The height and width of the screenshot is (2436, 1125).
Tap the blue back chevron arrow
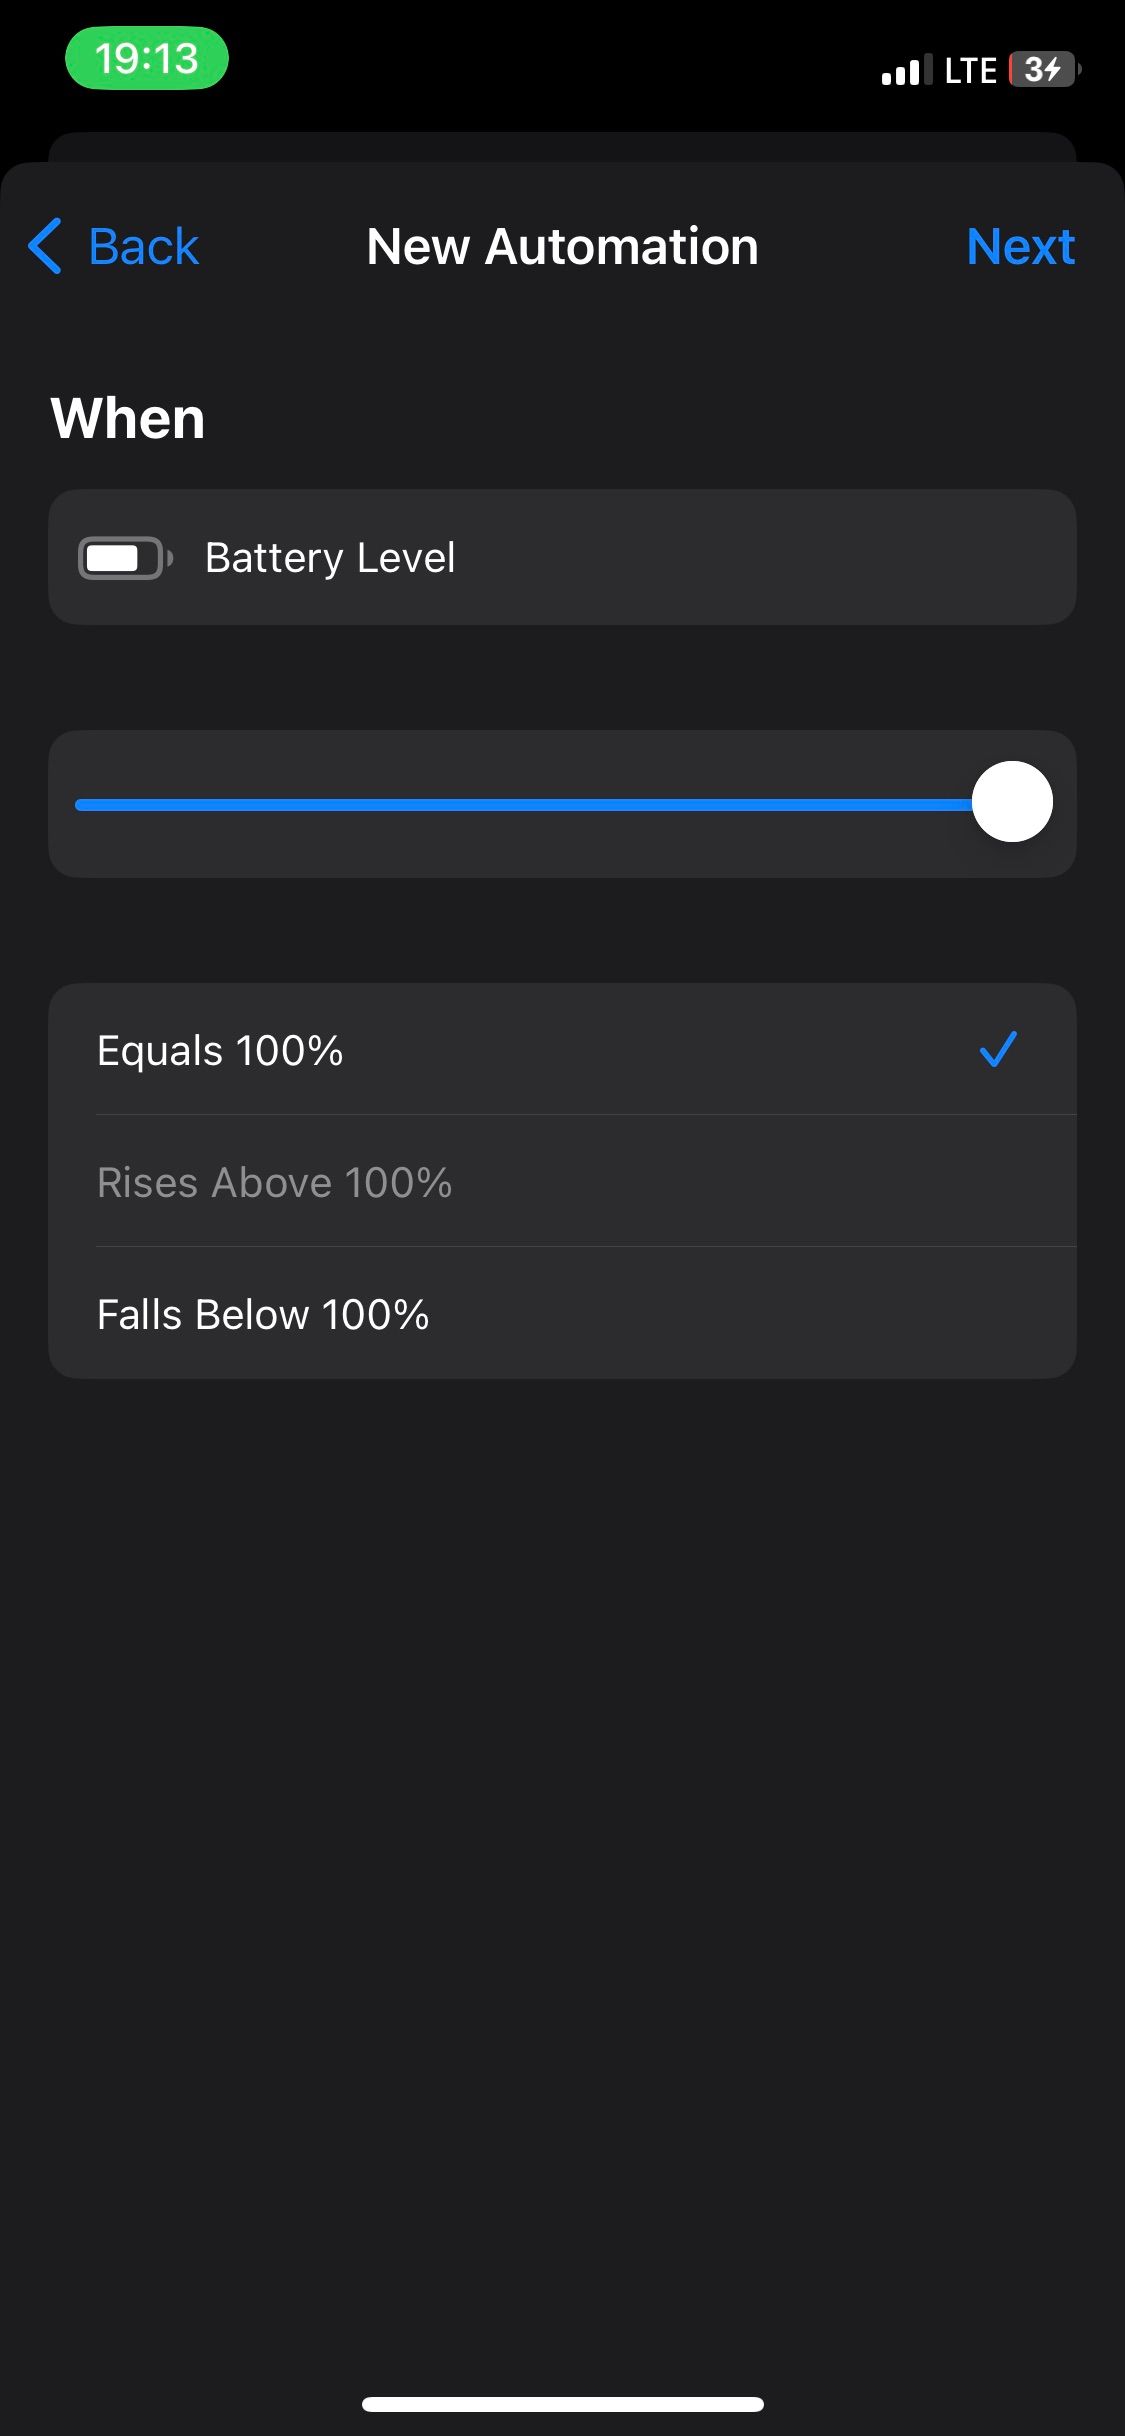pyautogui.click(x=45, y=246)
